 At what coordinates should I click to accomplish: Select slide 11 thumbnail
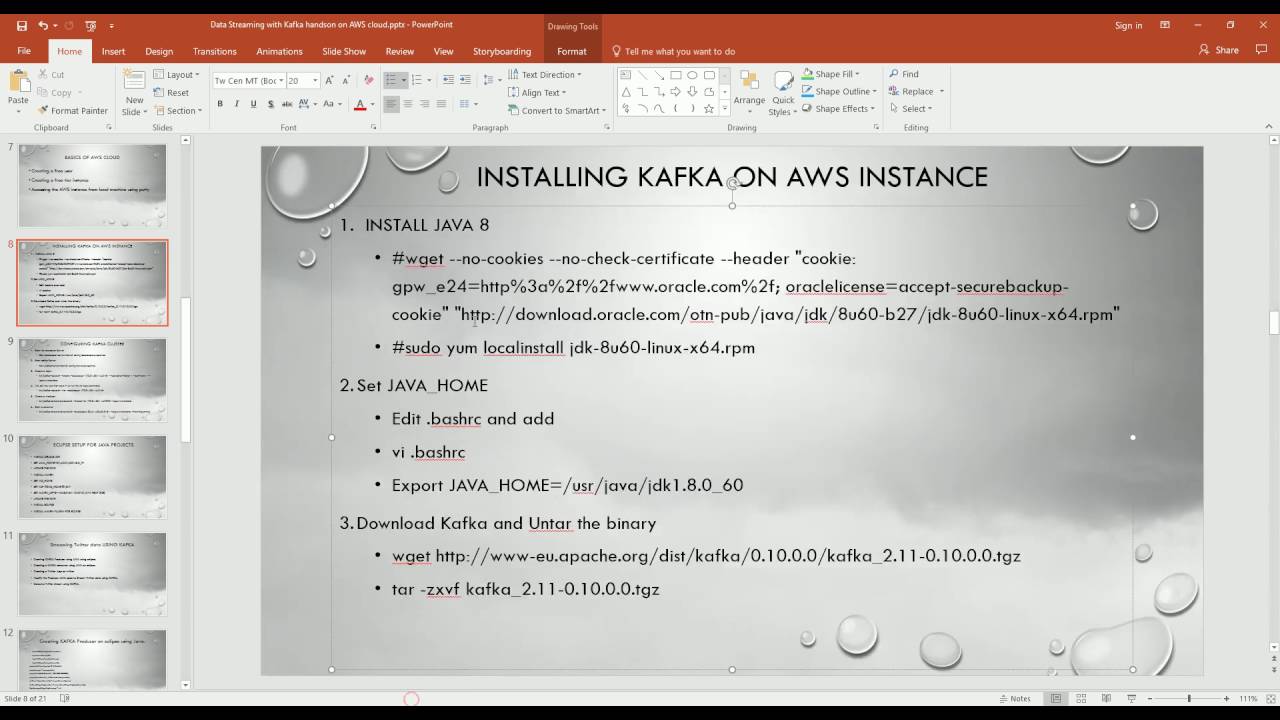92,573
